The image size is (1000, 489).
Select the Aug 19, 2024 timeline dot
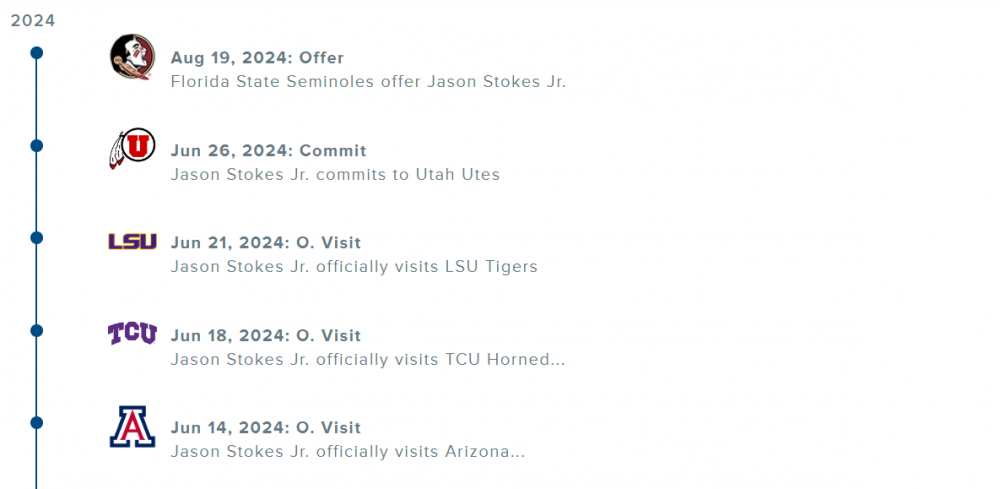(37, 53)
